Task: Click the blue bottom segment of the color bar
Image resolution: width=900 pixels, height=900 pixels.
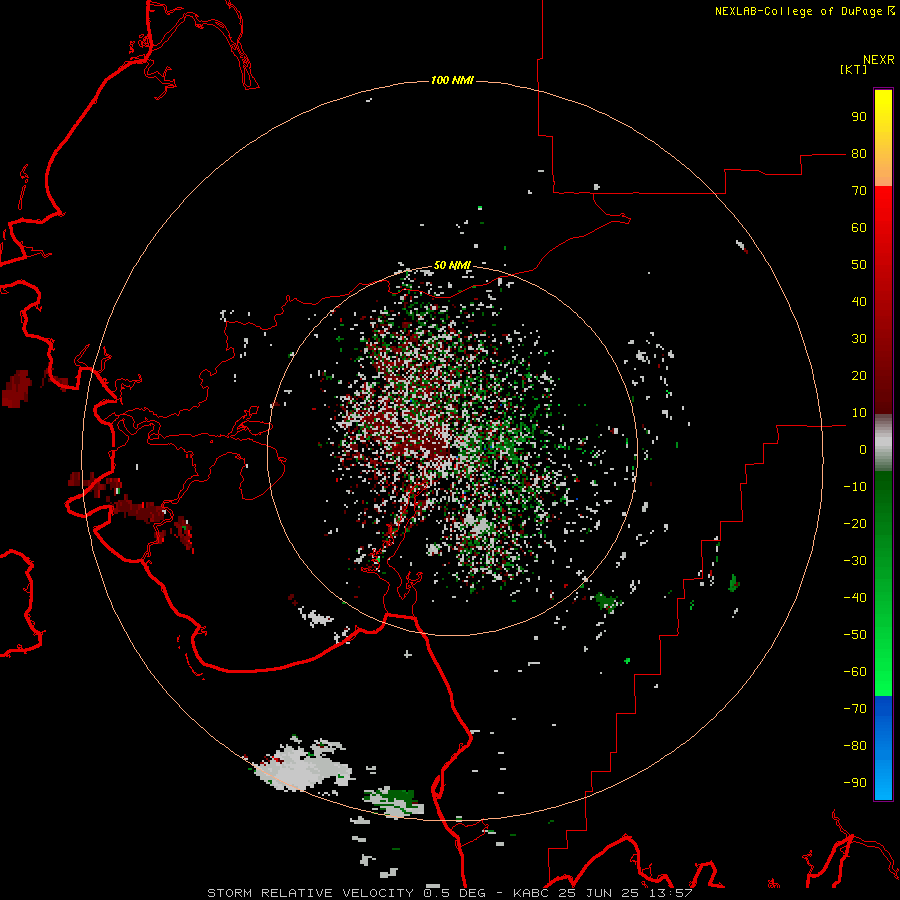Action: click(x=883, y=748)
